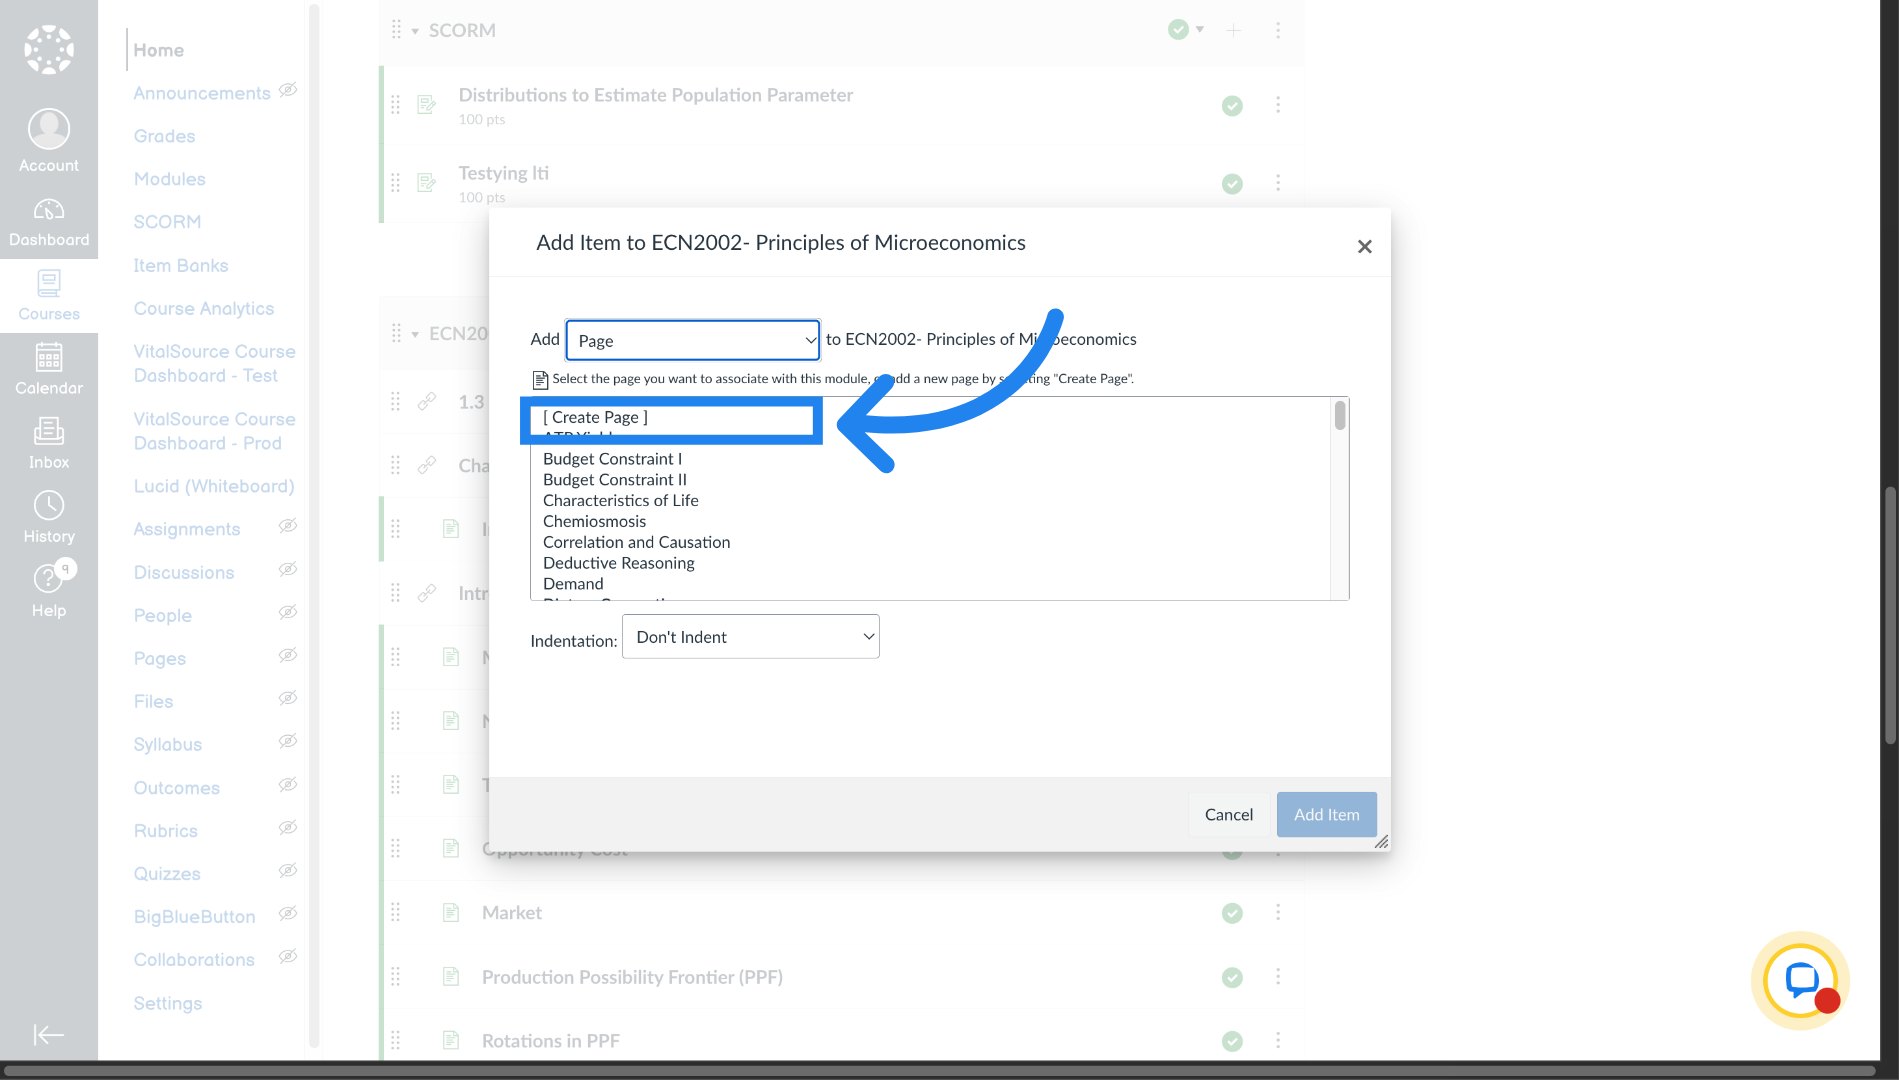The width and height of the screenshot is (1899, 1080).
Task: Click drag handle of Distributions to Estimate item
Action: pos(396,105)
